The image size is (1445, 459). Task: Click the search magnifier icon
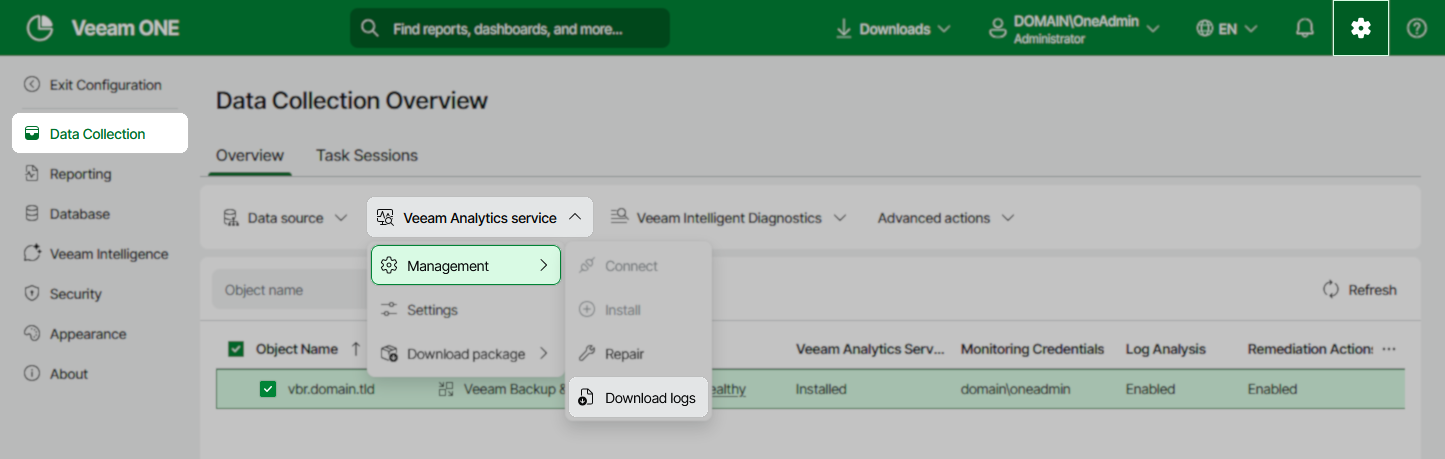(x=370, y=28)
